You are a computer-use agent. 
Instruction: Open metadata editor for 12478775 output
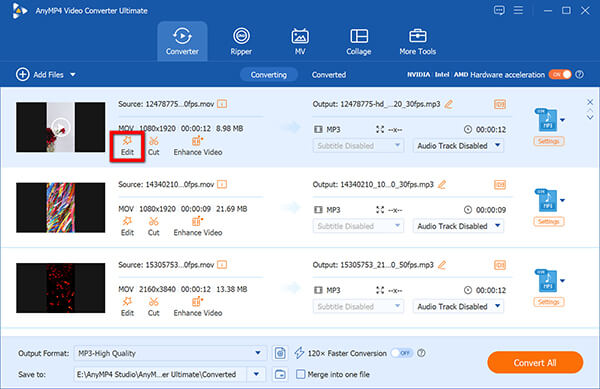pyautogui.click(x=500, y=104)
